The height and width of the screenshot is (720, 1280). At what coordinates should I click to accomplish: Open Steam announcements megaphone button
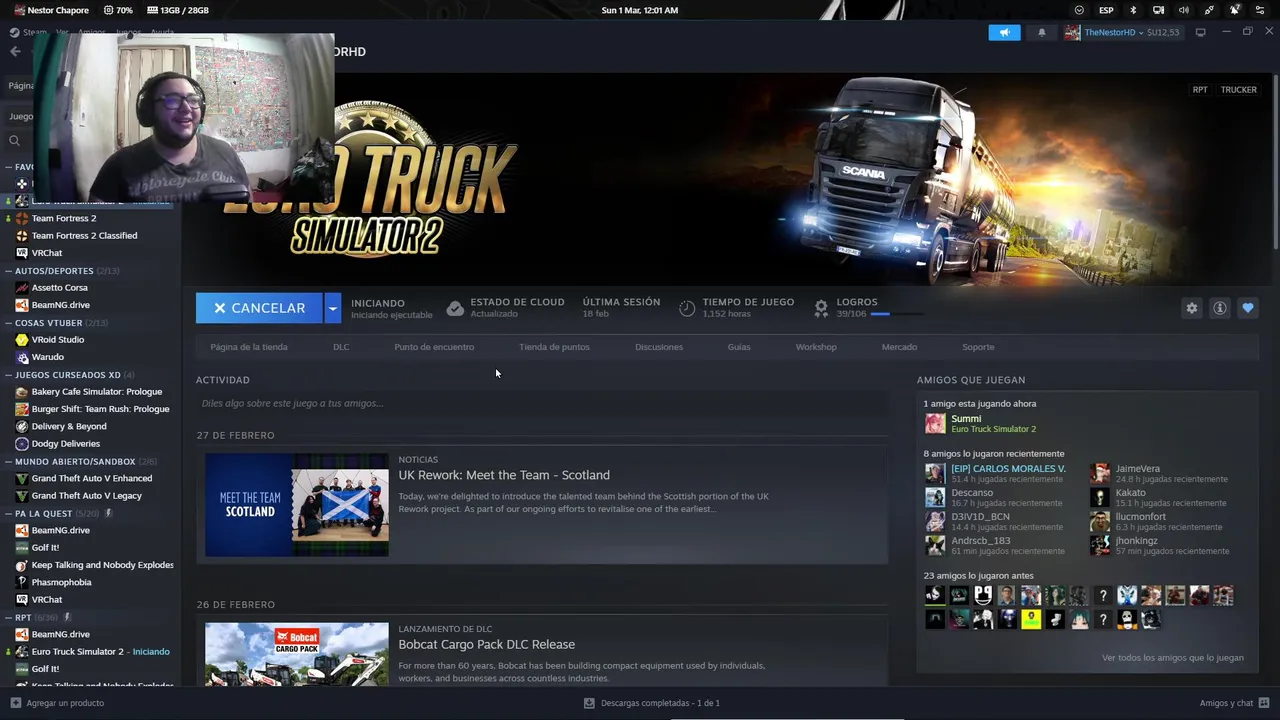coord(1004,32)
